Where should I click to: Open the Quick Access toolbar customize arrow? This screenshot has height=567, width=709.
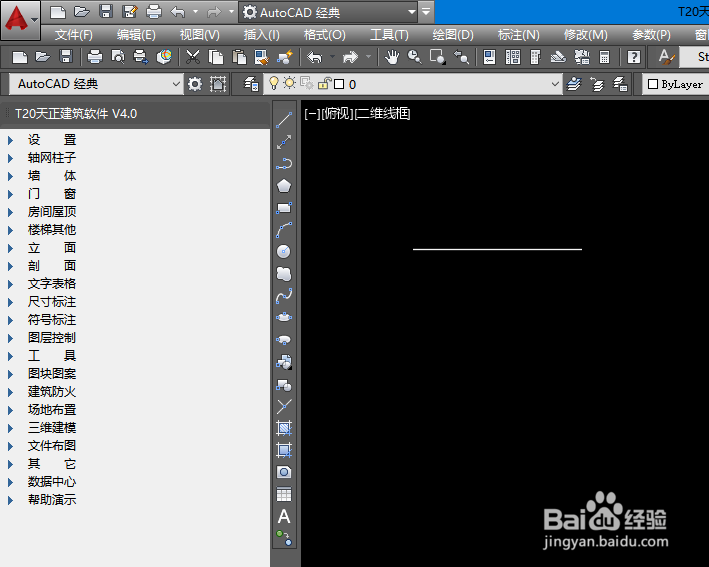426,12
